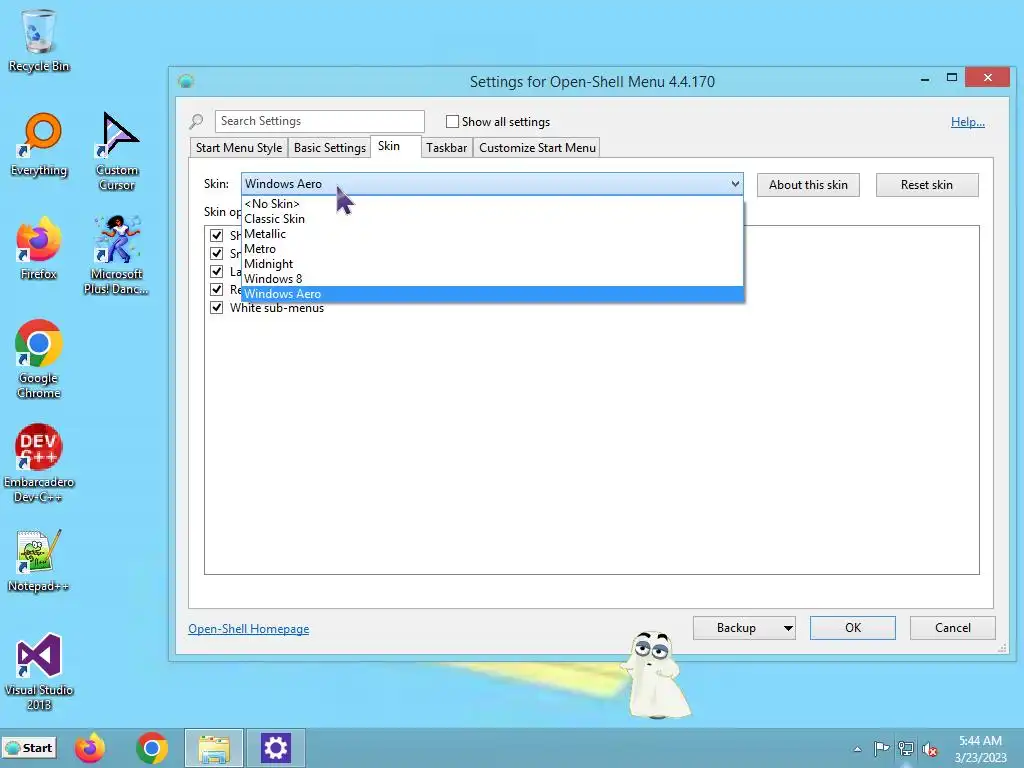1024x768 pixels.
Task: Choose Metro skin from the list
Action: coord(492,249)
